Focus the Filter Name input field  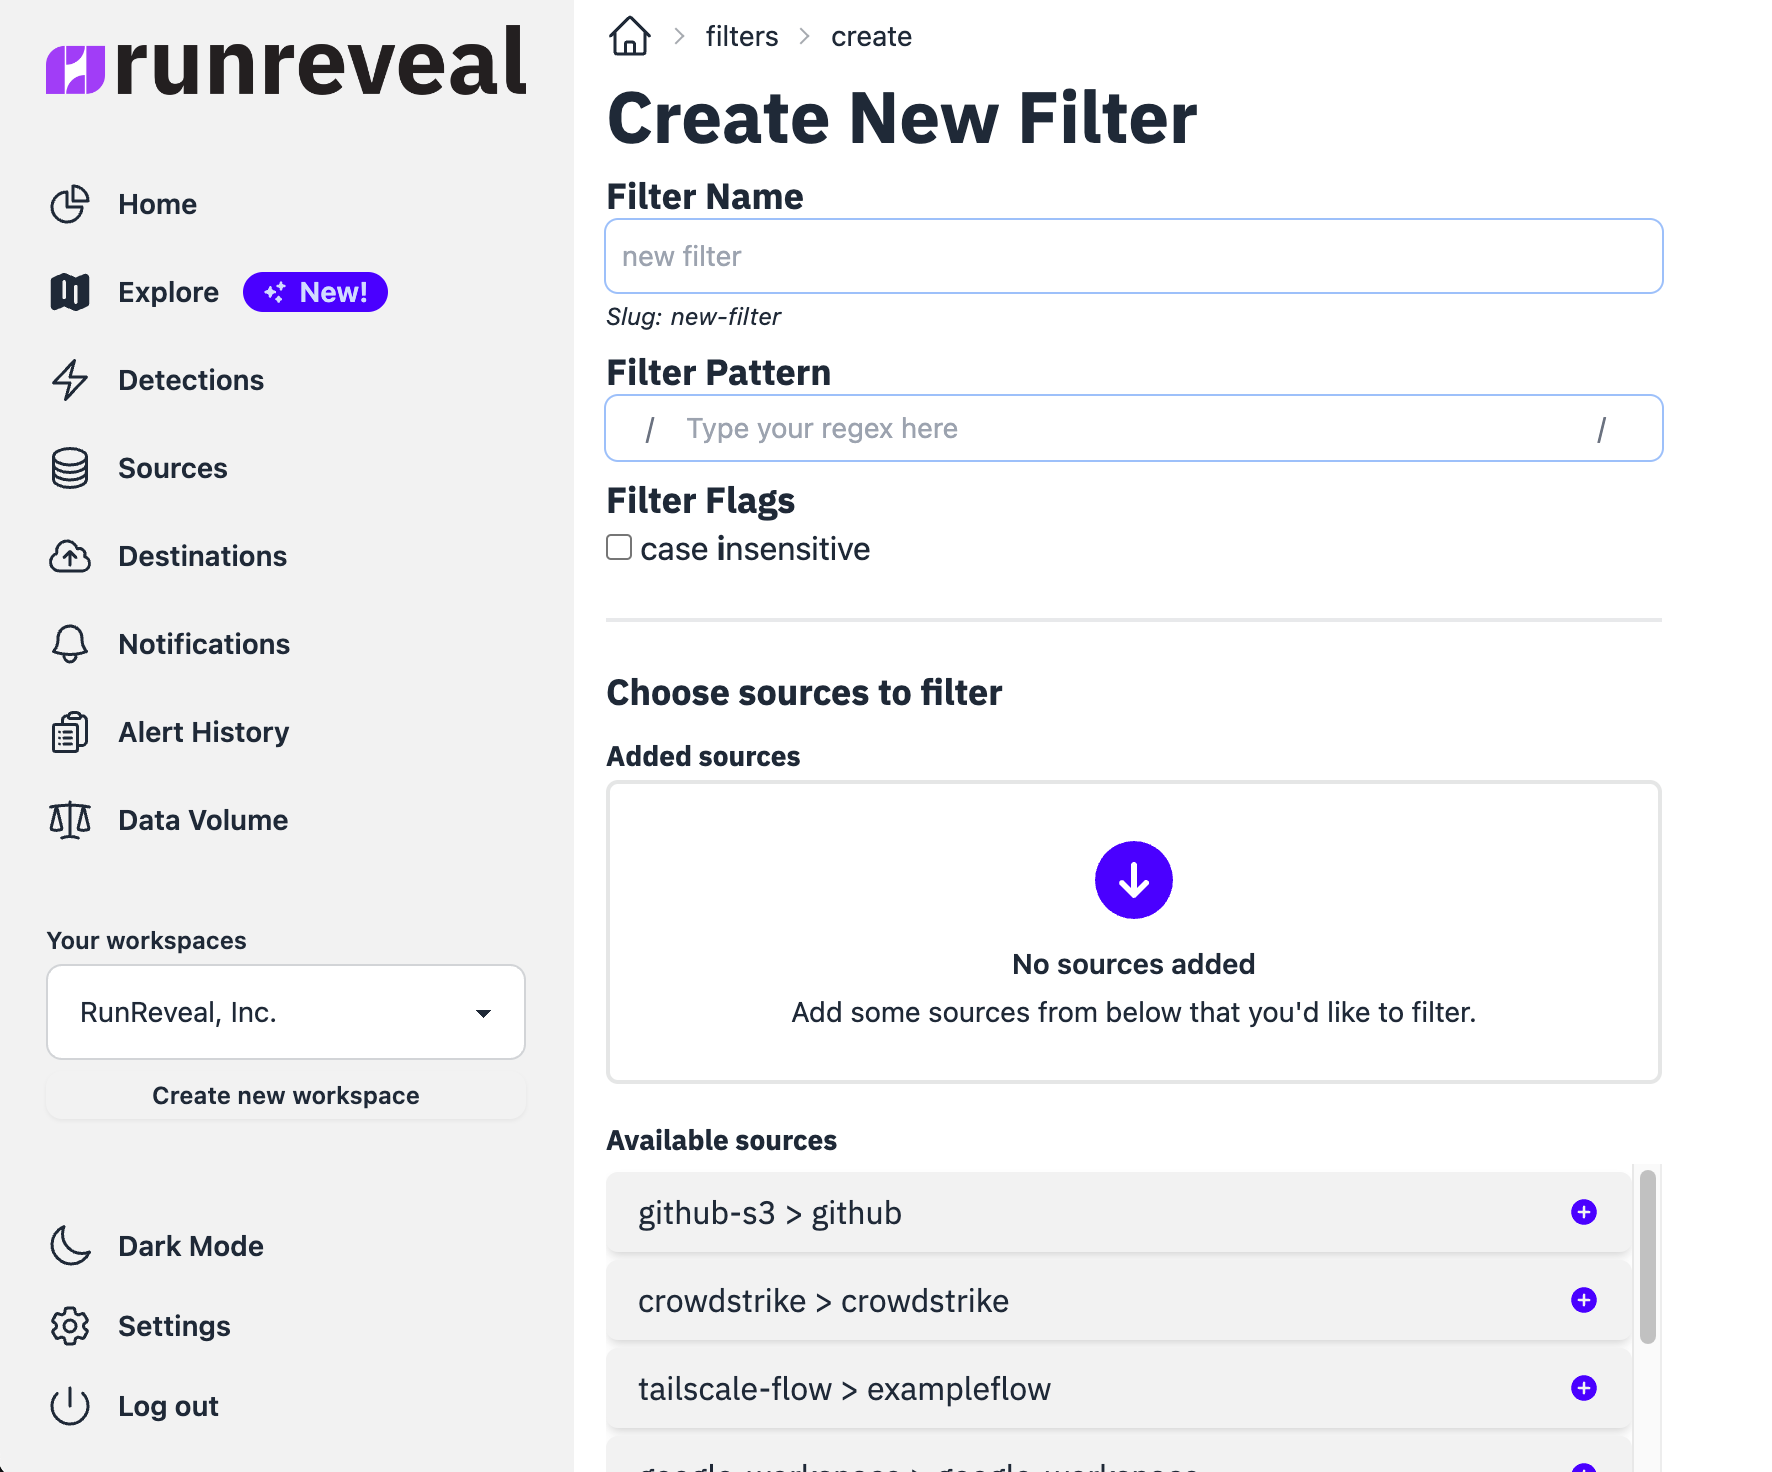tap(1133, 257)
